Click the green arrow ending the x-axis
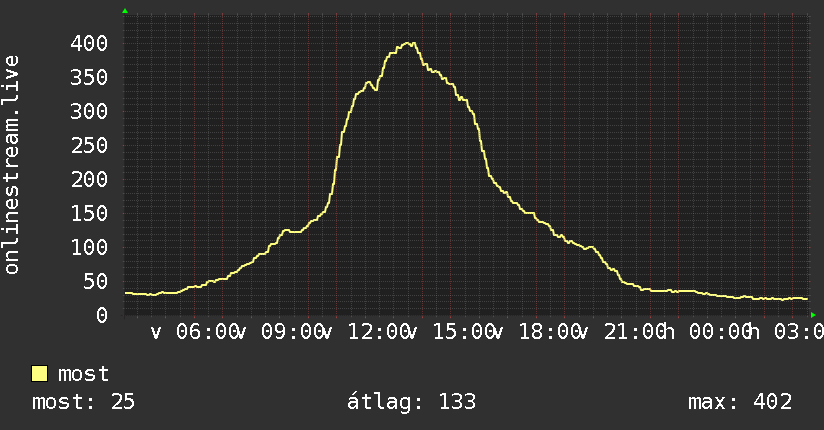Image resolution: width=824 pixels, height=430 pixels. (x=813, y=315)
